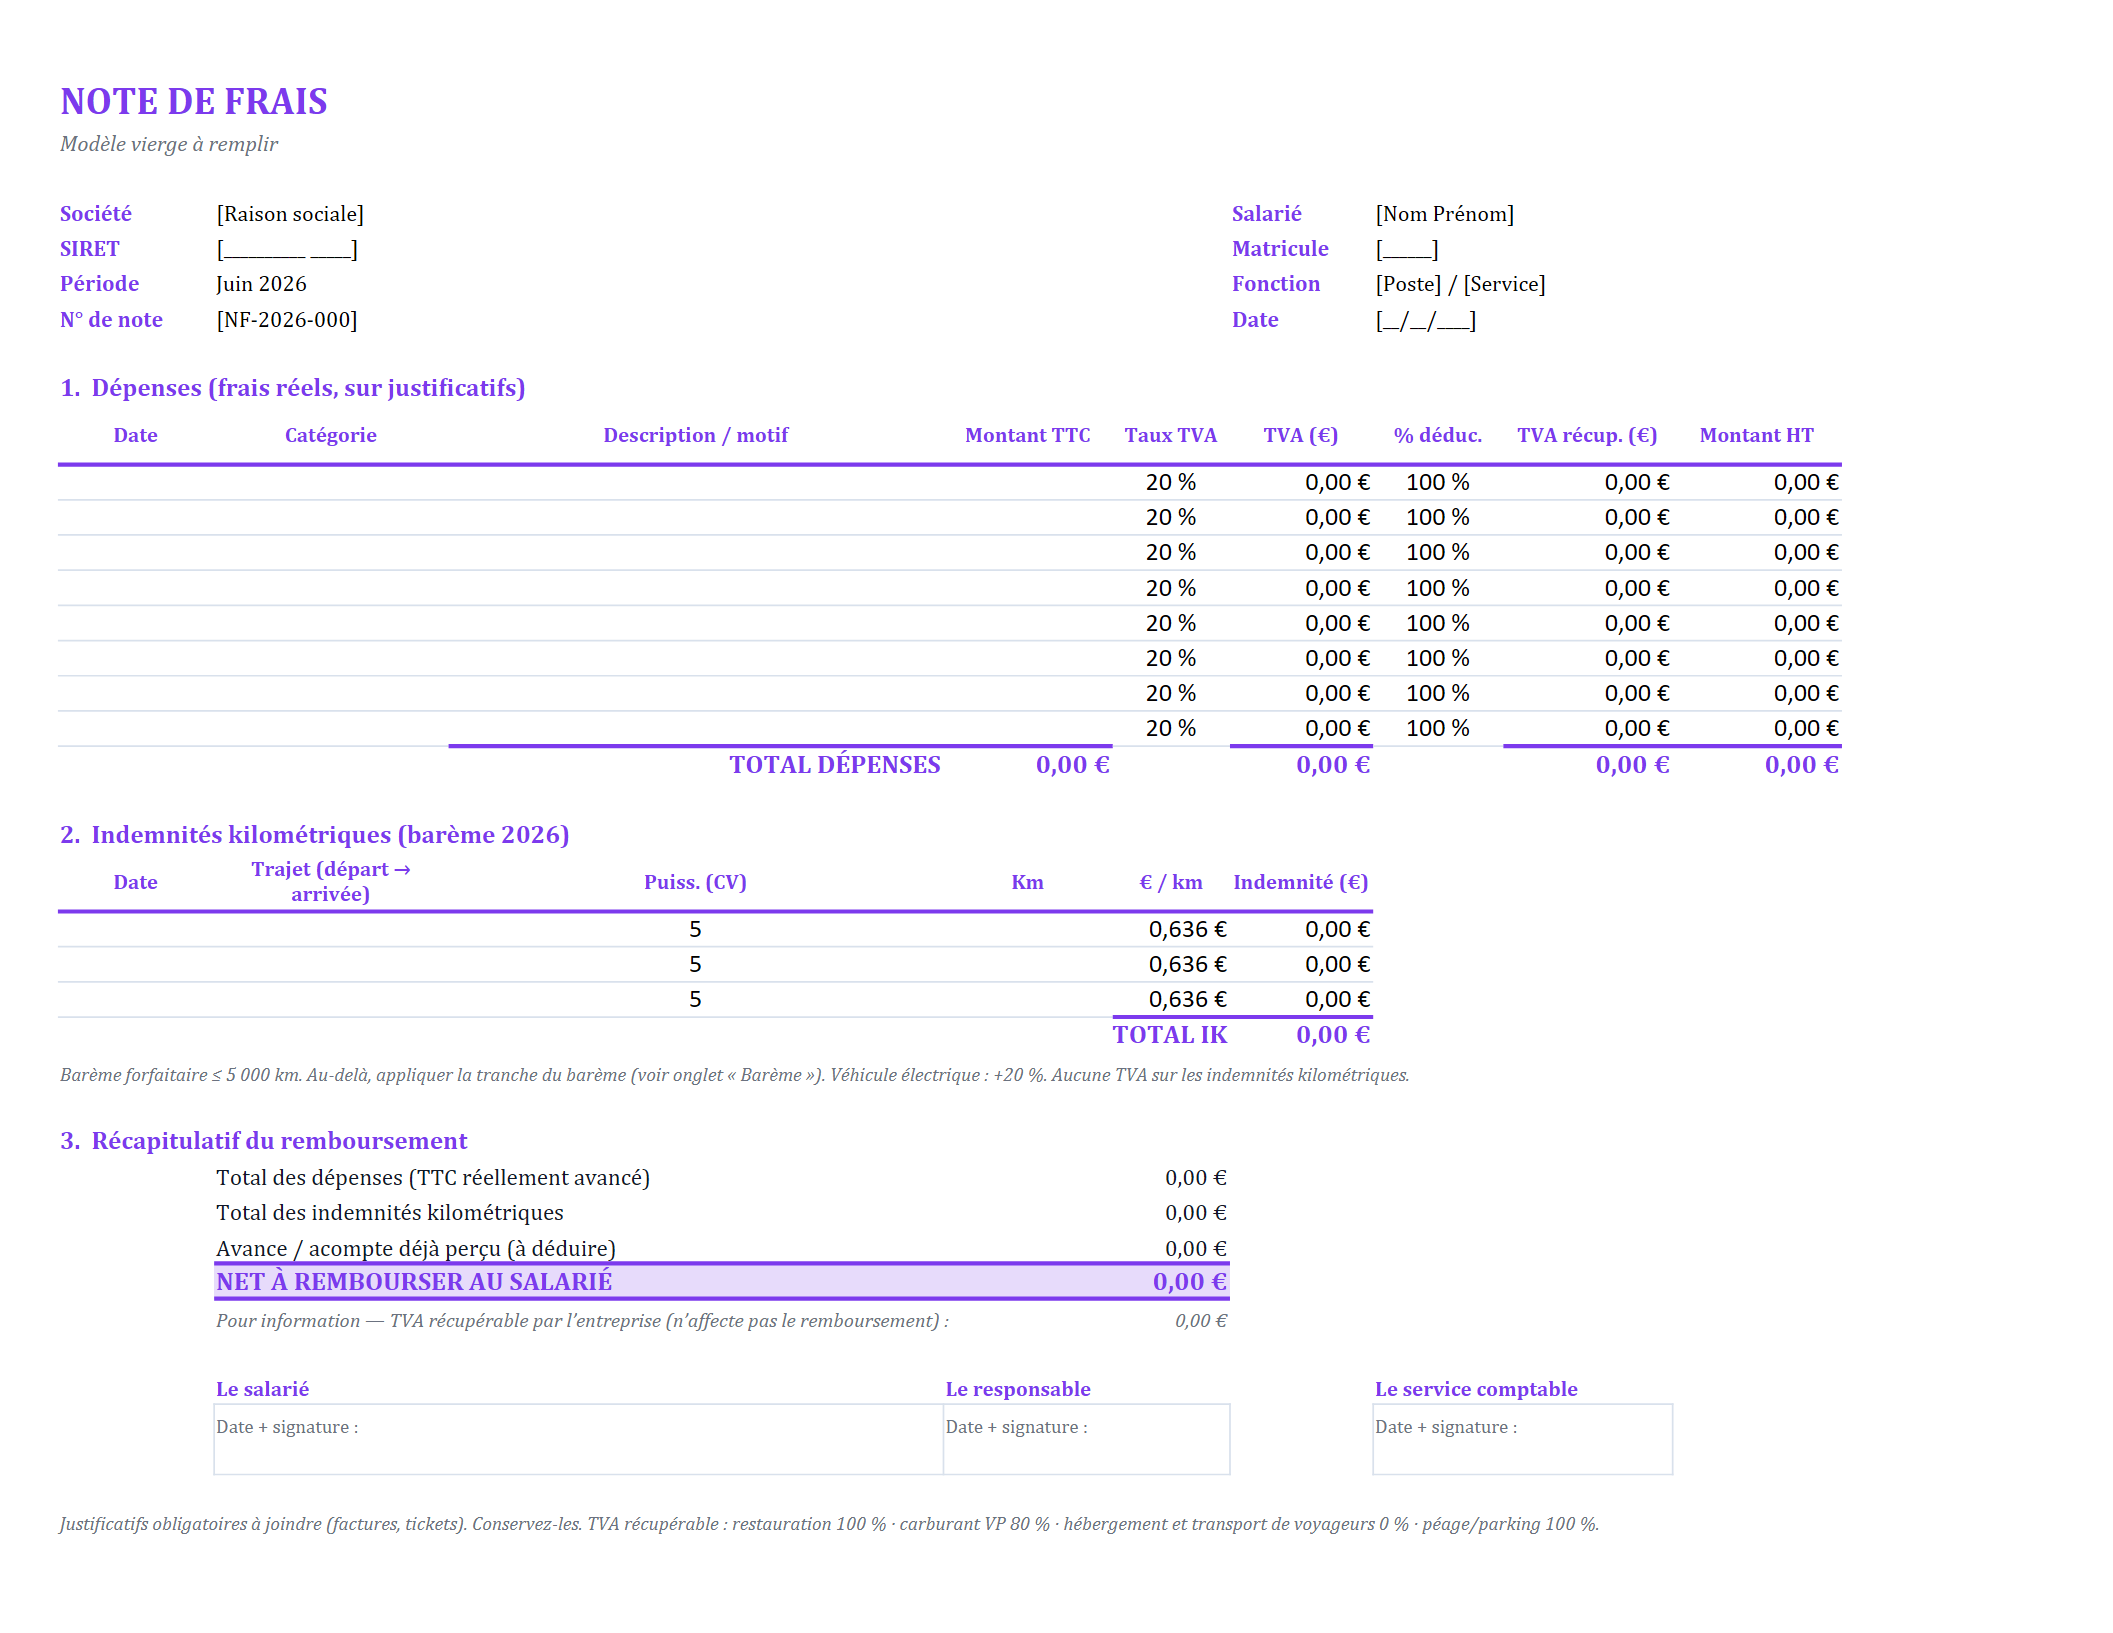The width and height of the screenshot is (2113, 1633).
Task: Click the "Pour information — TVA récupérable" line
Action: click(x=583, y=1321)
